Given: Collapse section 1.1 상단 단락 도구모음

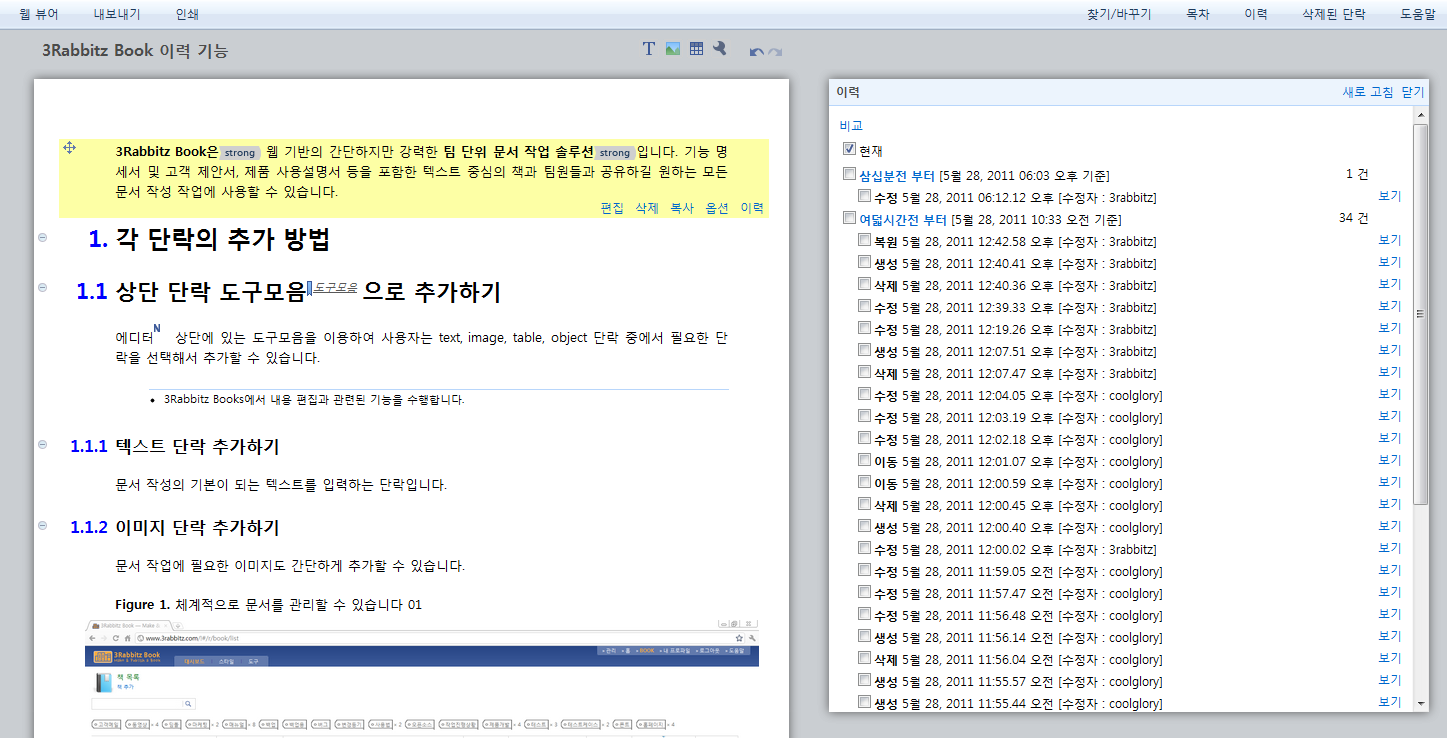Looking at the screenshot, I should (43, 287).
